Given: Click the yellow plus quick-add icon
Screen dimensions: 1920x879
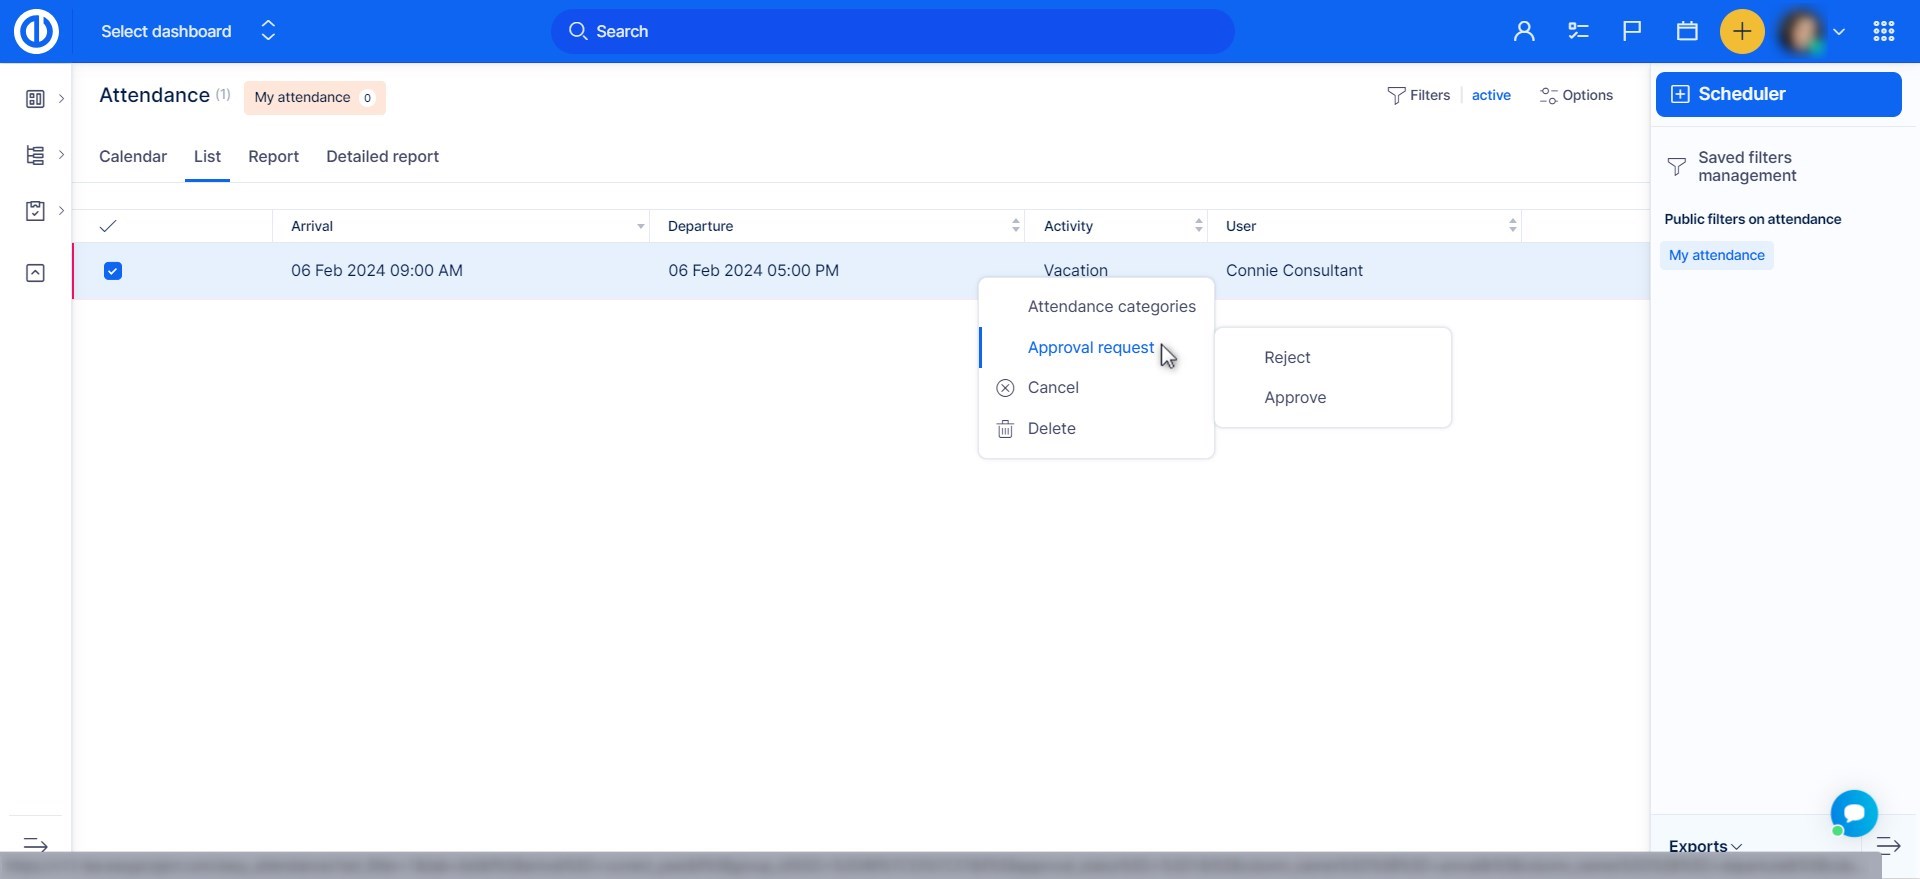Looking at the screenshot, I should (1741, 32).
